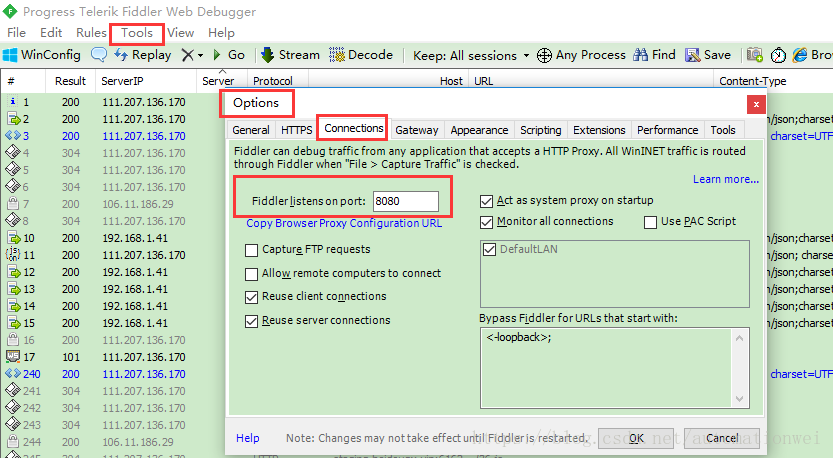Open the View menu
Image resolution: width=833 pixels, height=458 pixels.
pyautogui.click(x=181, y=33)
